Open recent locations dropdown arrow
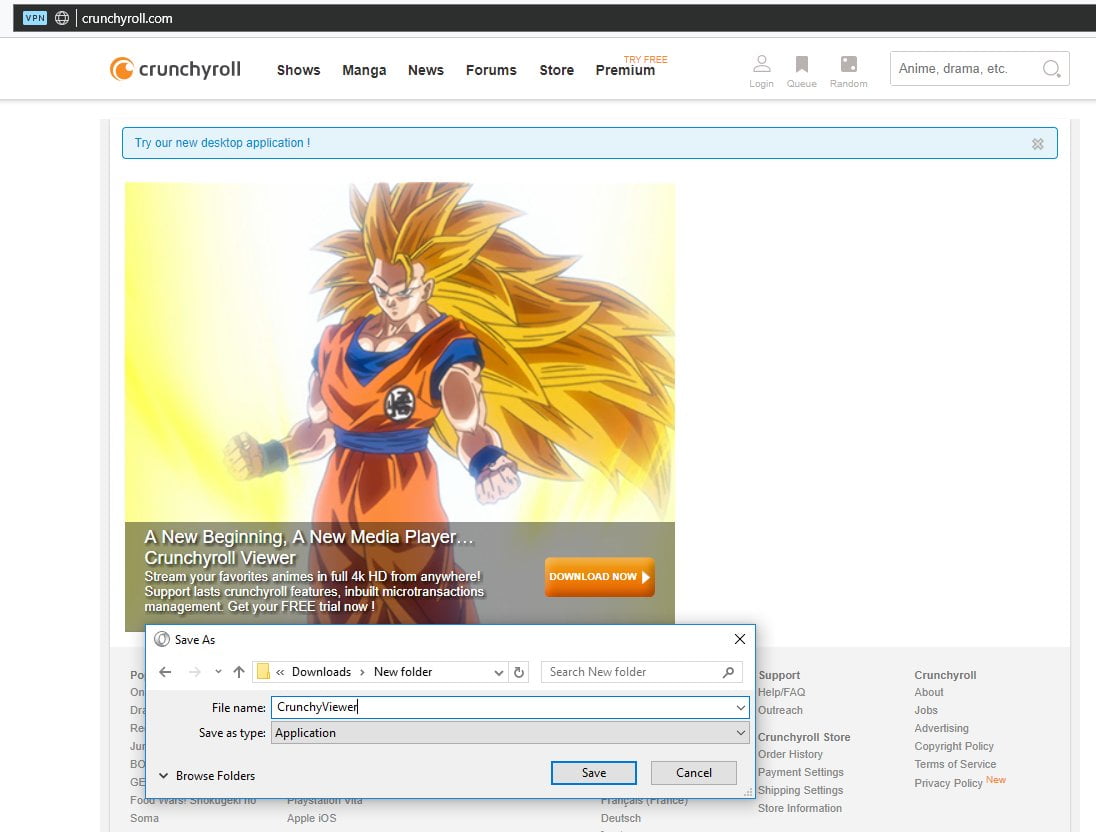This screenshot has height=832, width=1096. tap(219, 672)
